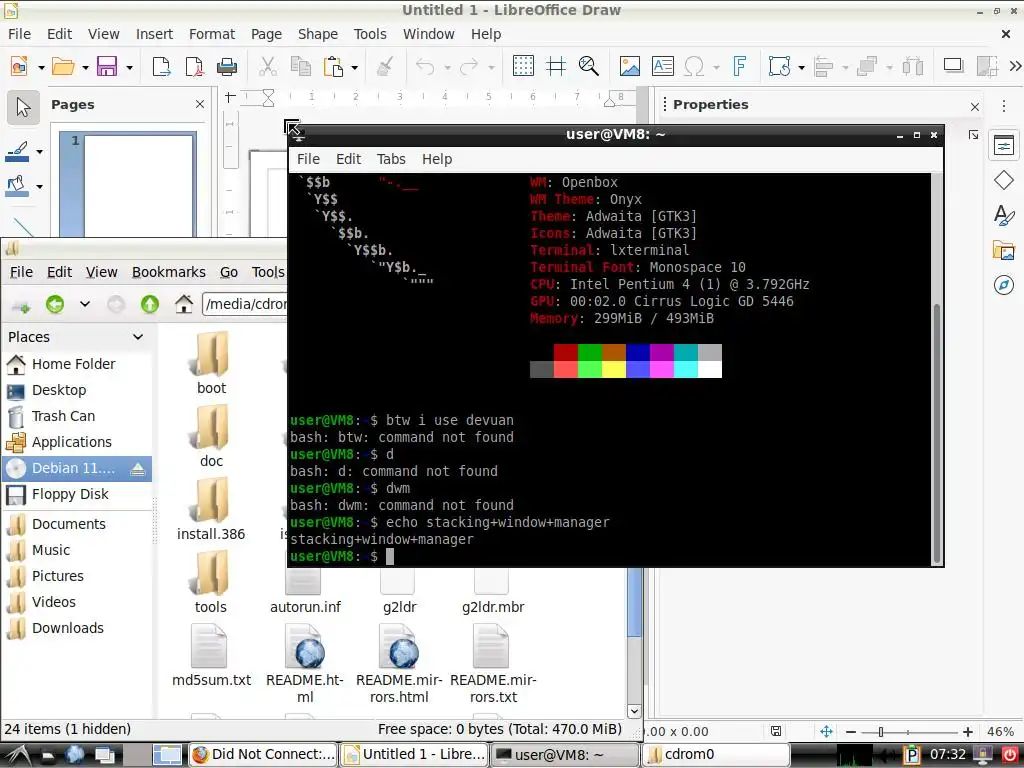This screenshot has height=768, width=1024.
Task: Open the terminal Edit menu
Action: click(x=348, y=159)
